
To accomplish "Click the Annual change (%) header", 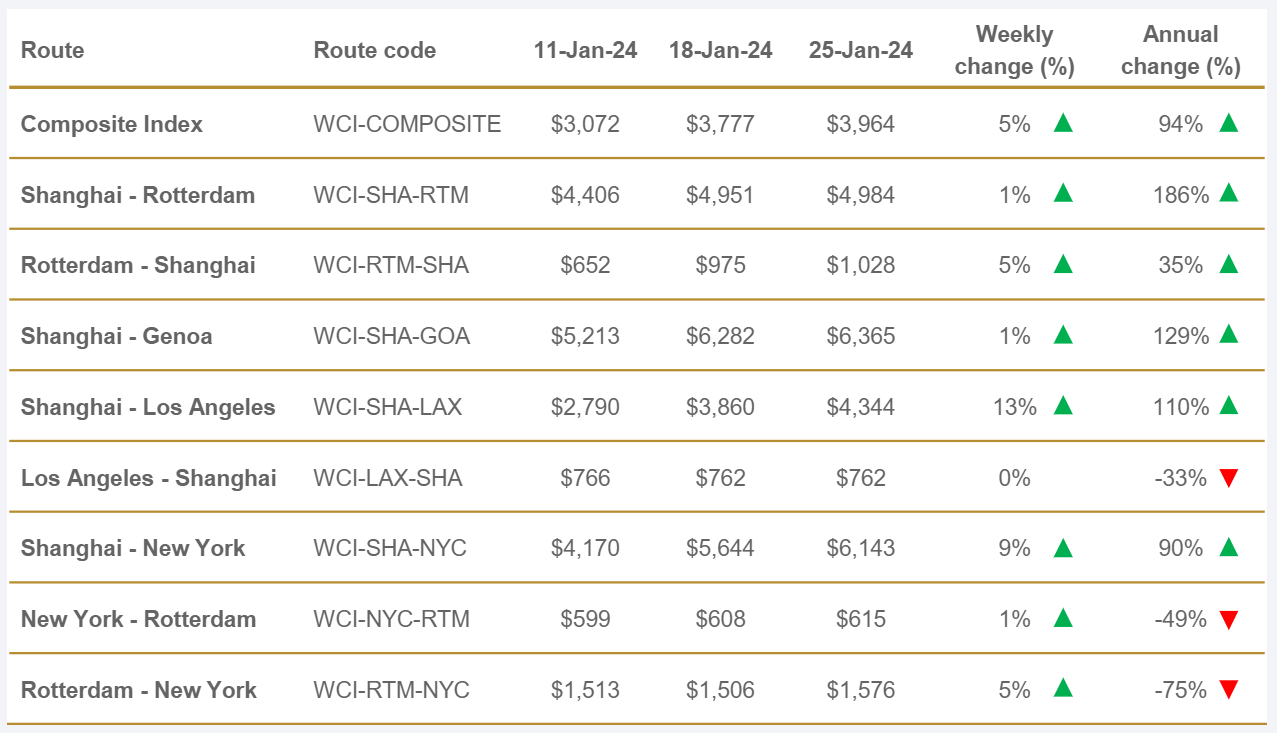I will point(1180,50).
